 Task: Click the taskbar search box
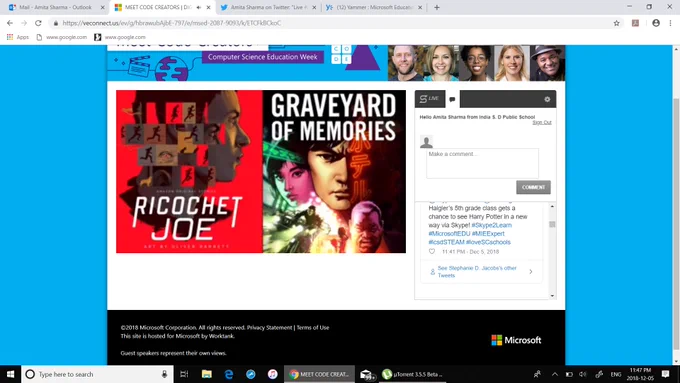tap(97, 374)
